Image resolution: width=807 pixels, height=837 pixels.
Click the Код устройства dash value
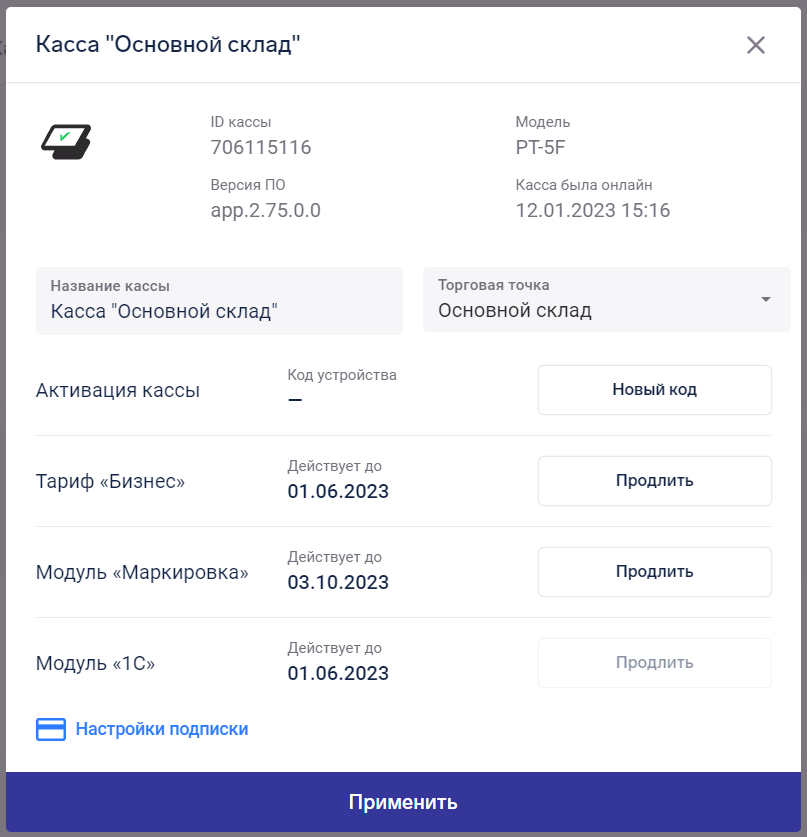click(295, 400)
